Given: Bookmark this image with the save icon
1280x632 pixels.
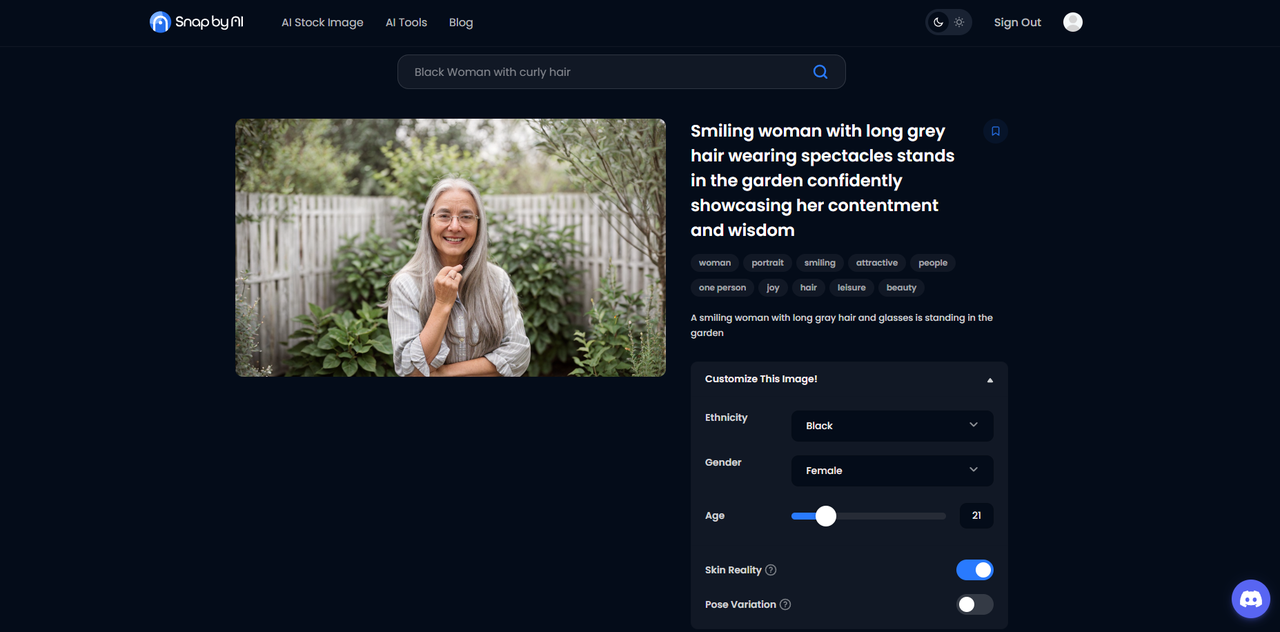Looking at the screenshot, I should [995, 131].
